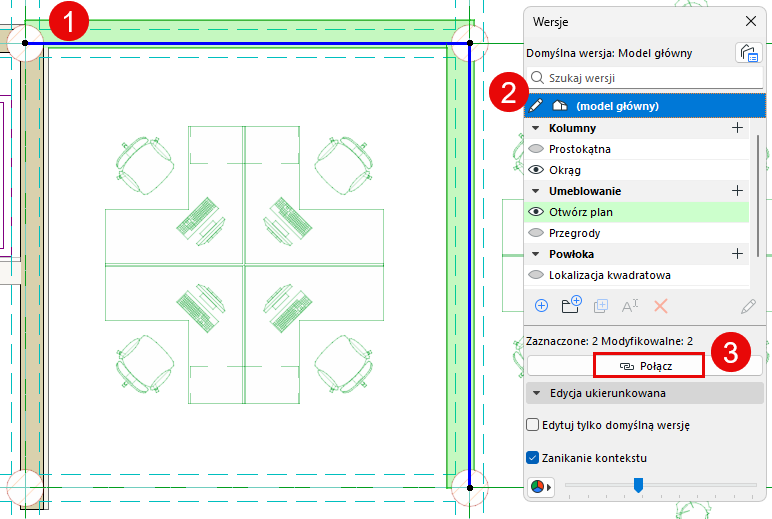
Task: Click the version list scrollbar
Action: (757, 196)
